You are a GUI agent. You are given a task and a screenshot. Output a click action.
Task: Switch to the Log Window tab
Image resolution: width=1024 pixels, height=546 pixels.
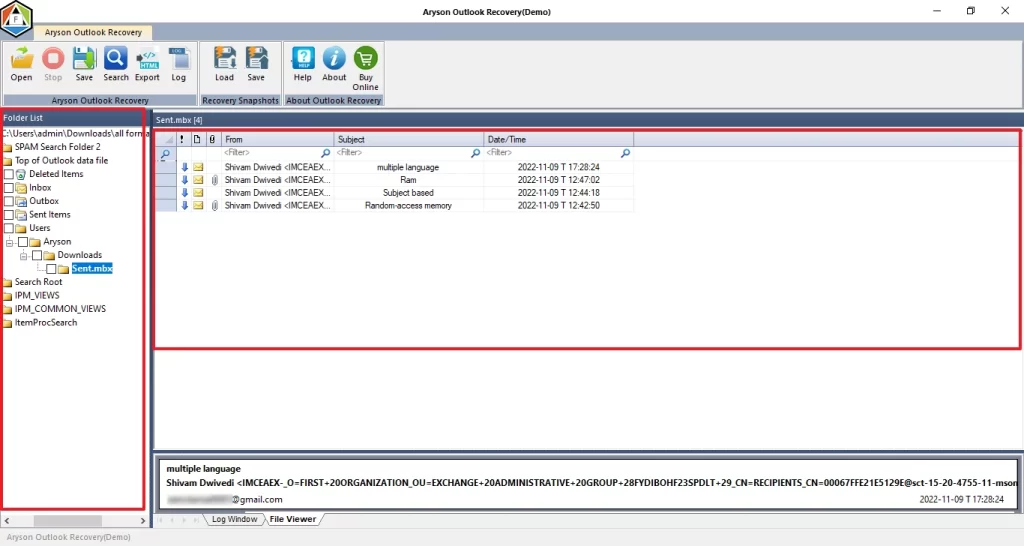pyautogui.click(x=234, y=519)
